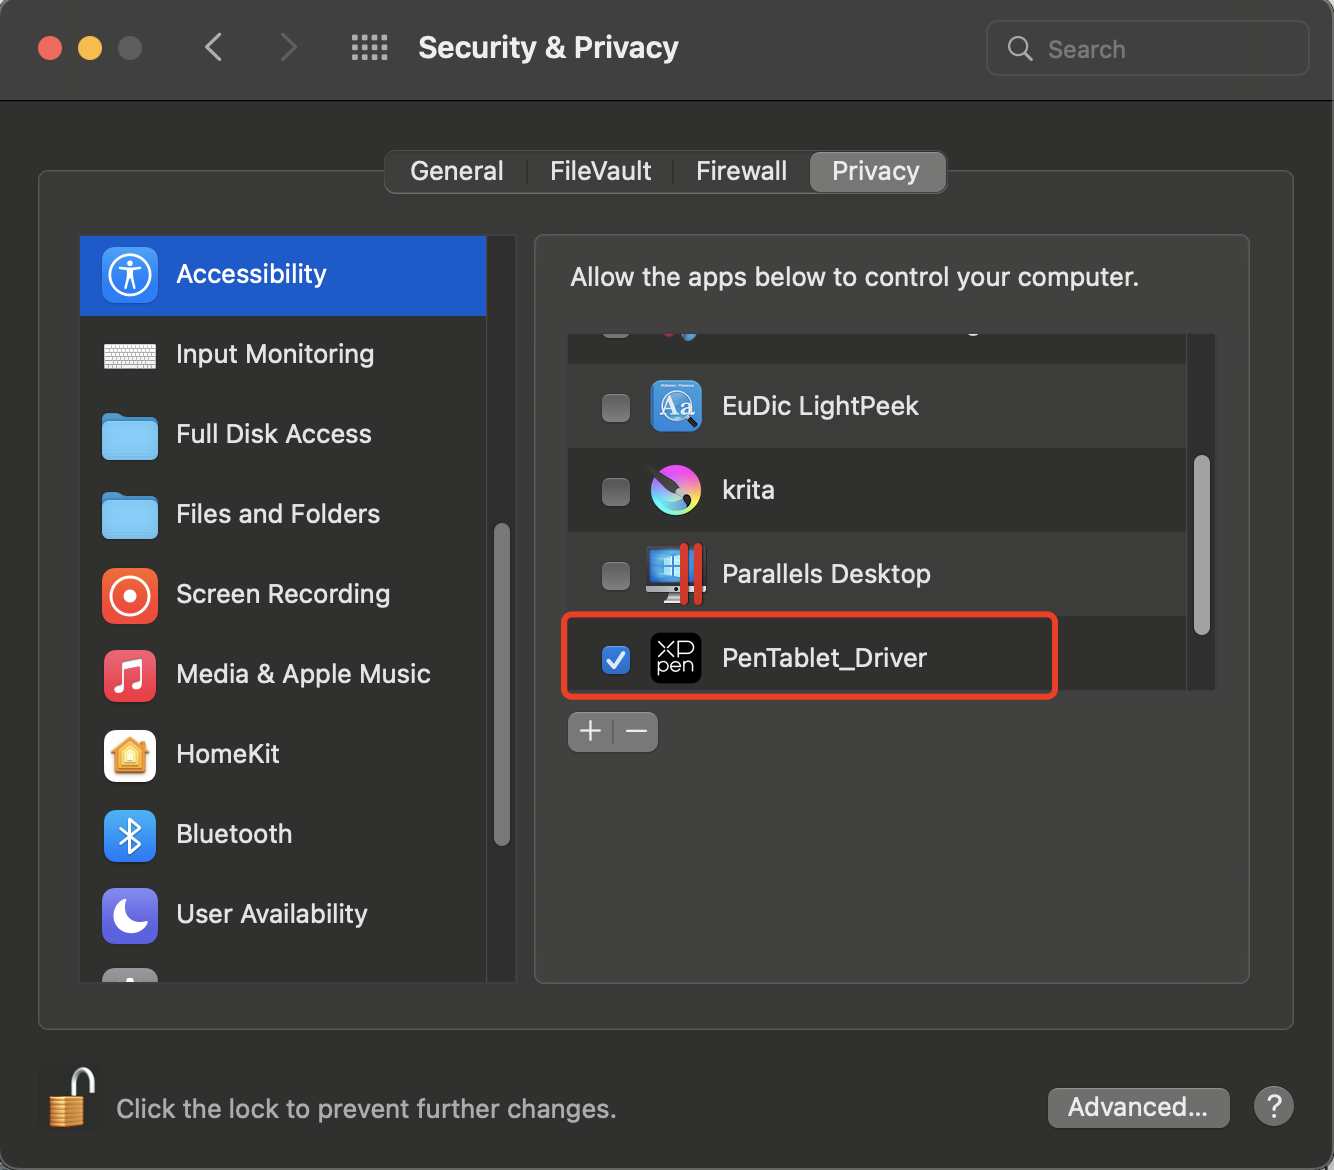Open the show-all grid icon
This screenshot has width=1334, height=1170.
point(369,47)
